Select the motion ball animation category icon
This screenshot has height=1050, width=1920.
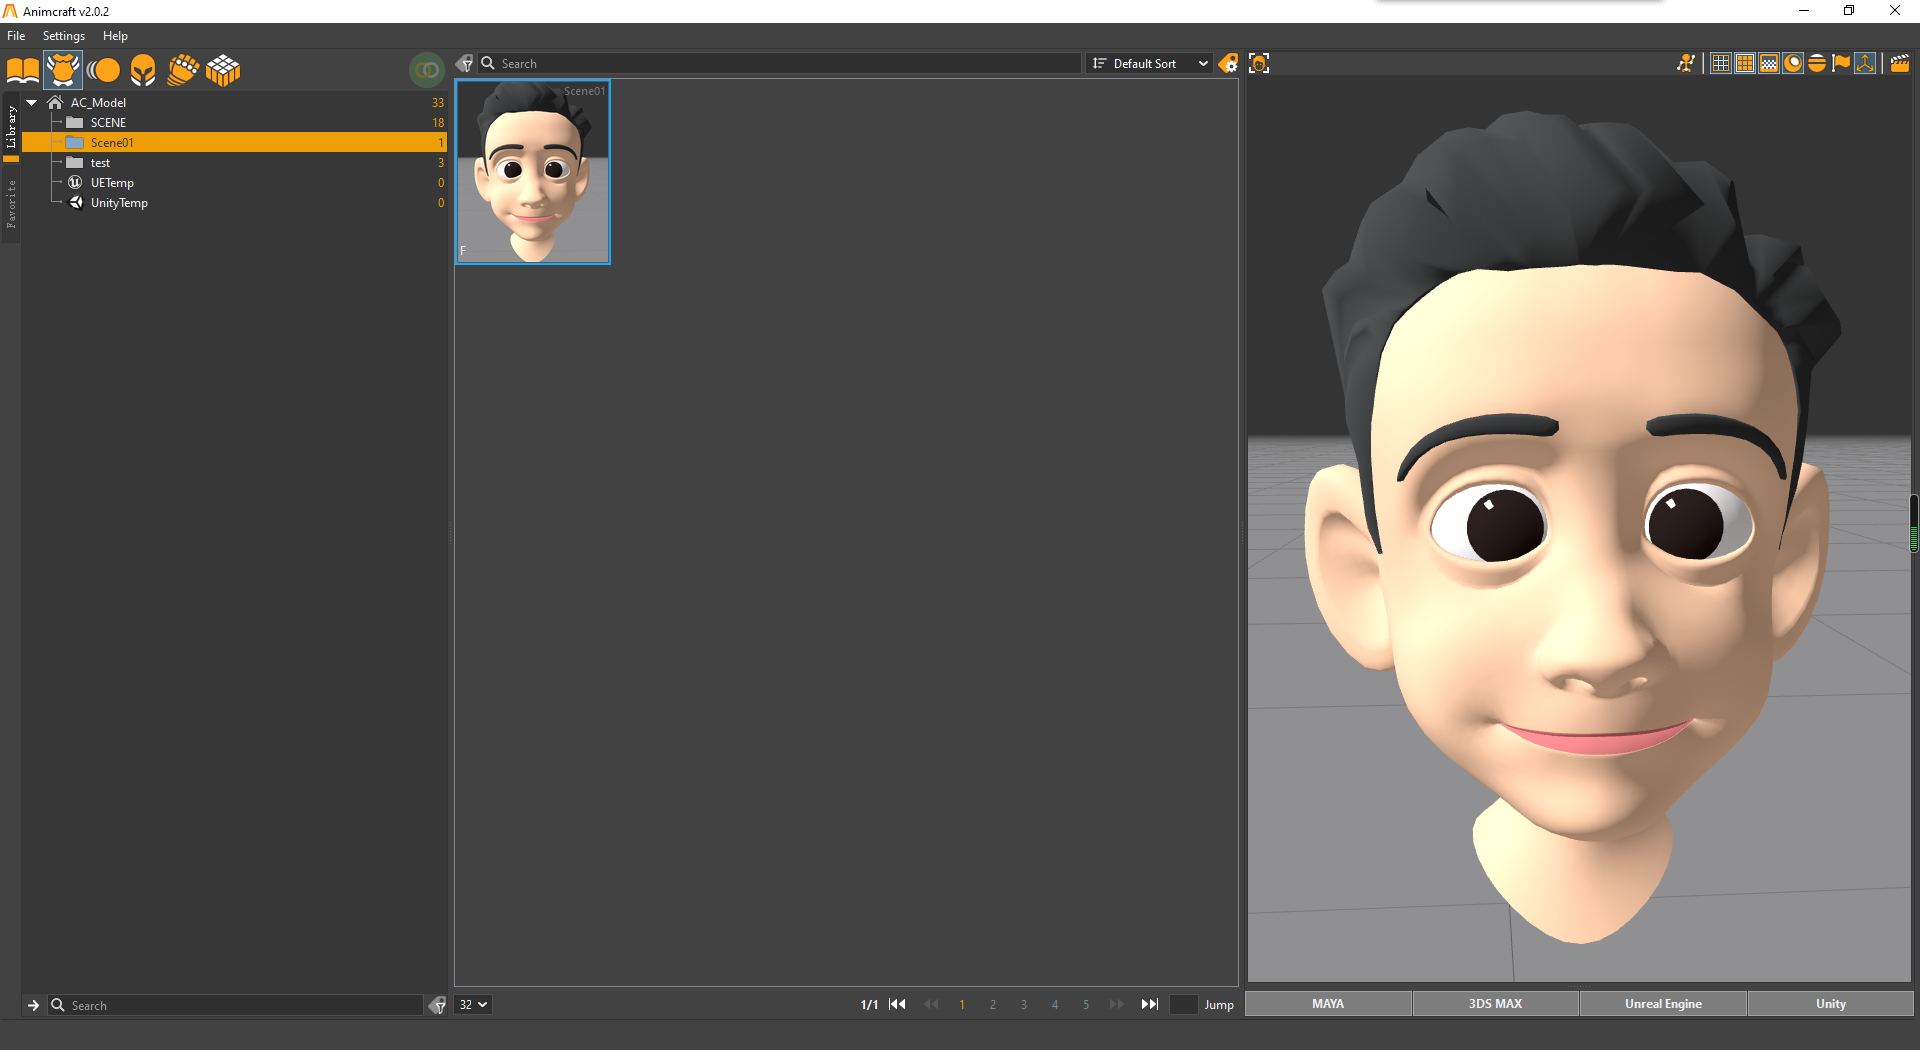(x=103, y=70)
